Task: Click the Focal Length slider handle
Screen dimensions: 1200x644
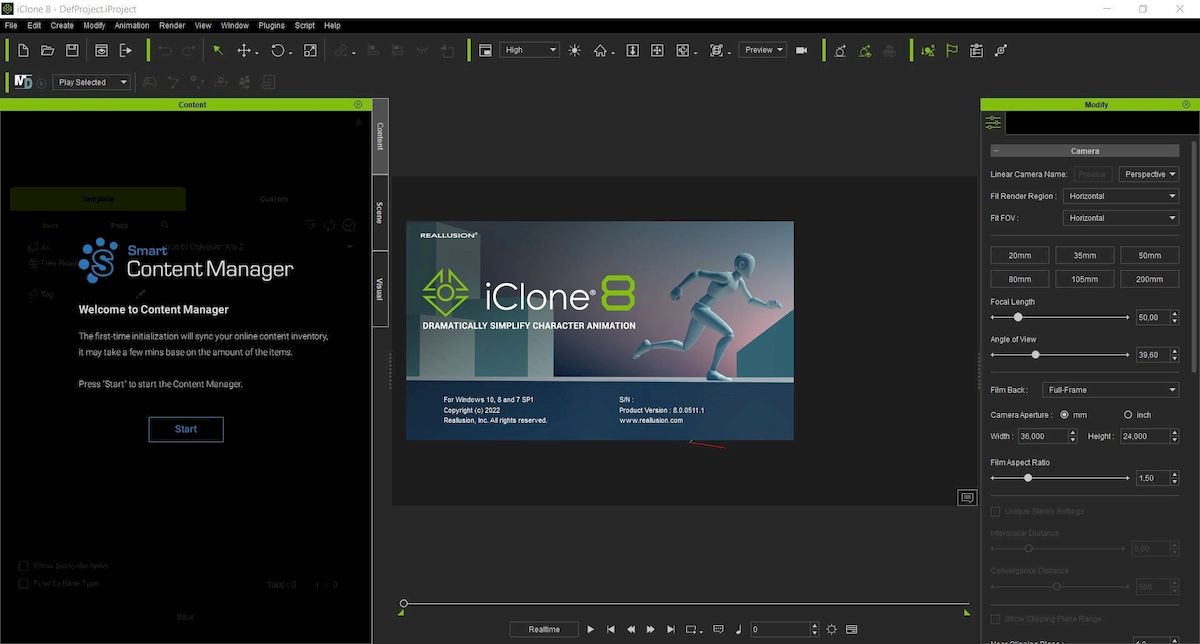Action: coord(1018,317)
